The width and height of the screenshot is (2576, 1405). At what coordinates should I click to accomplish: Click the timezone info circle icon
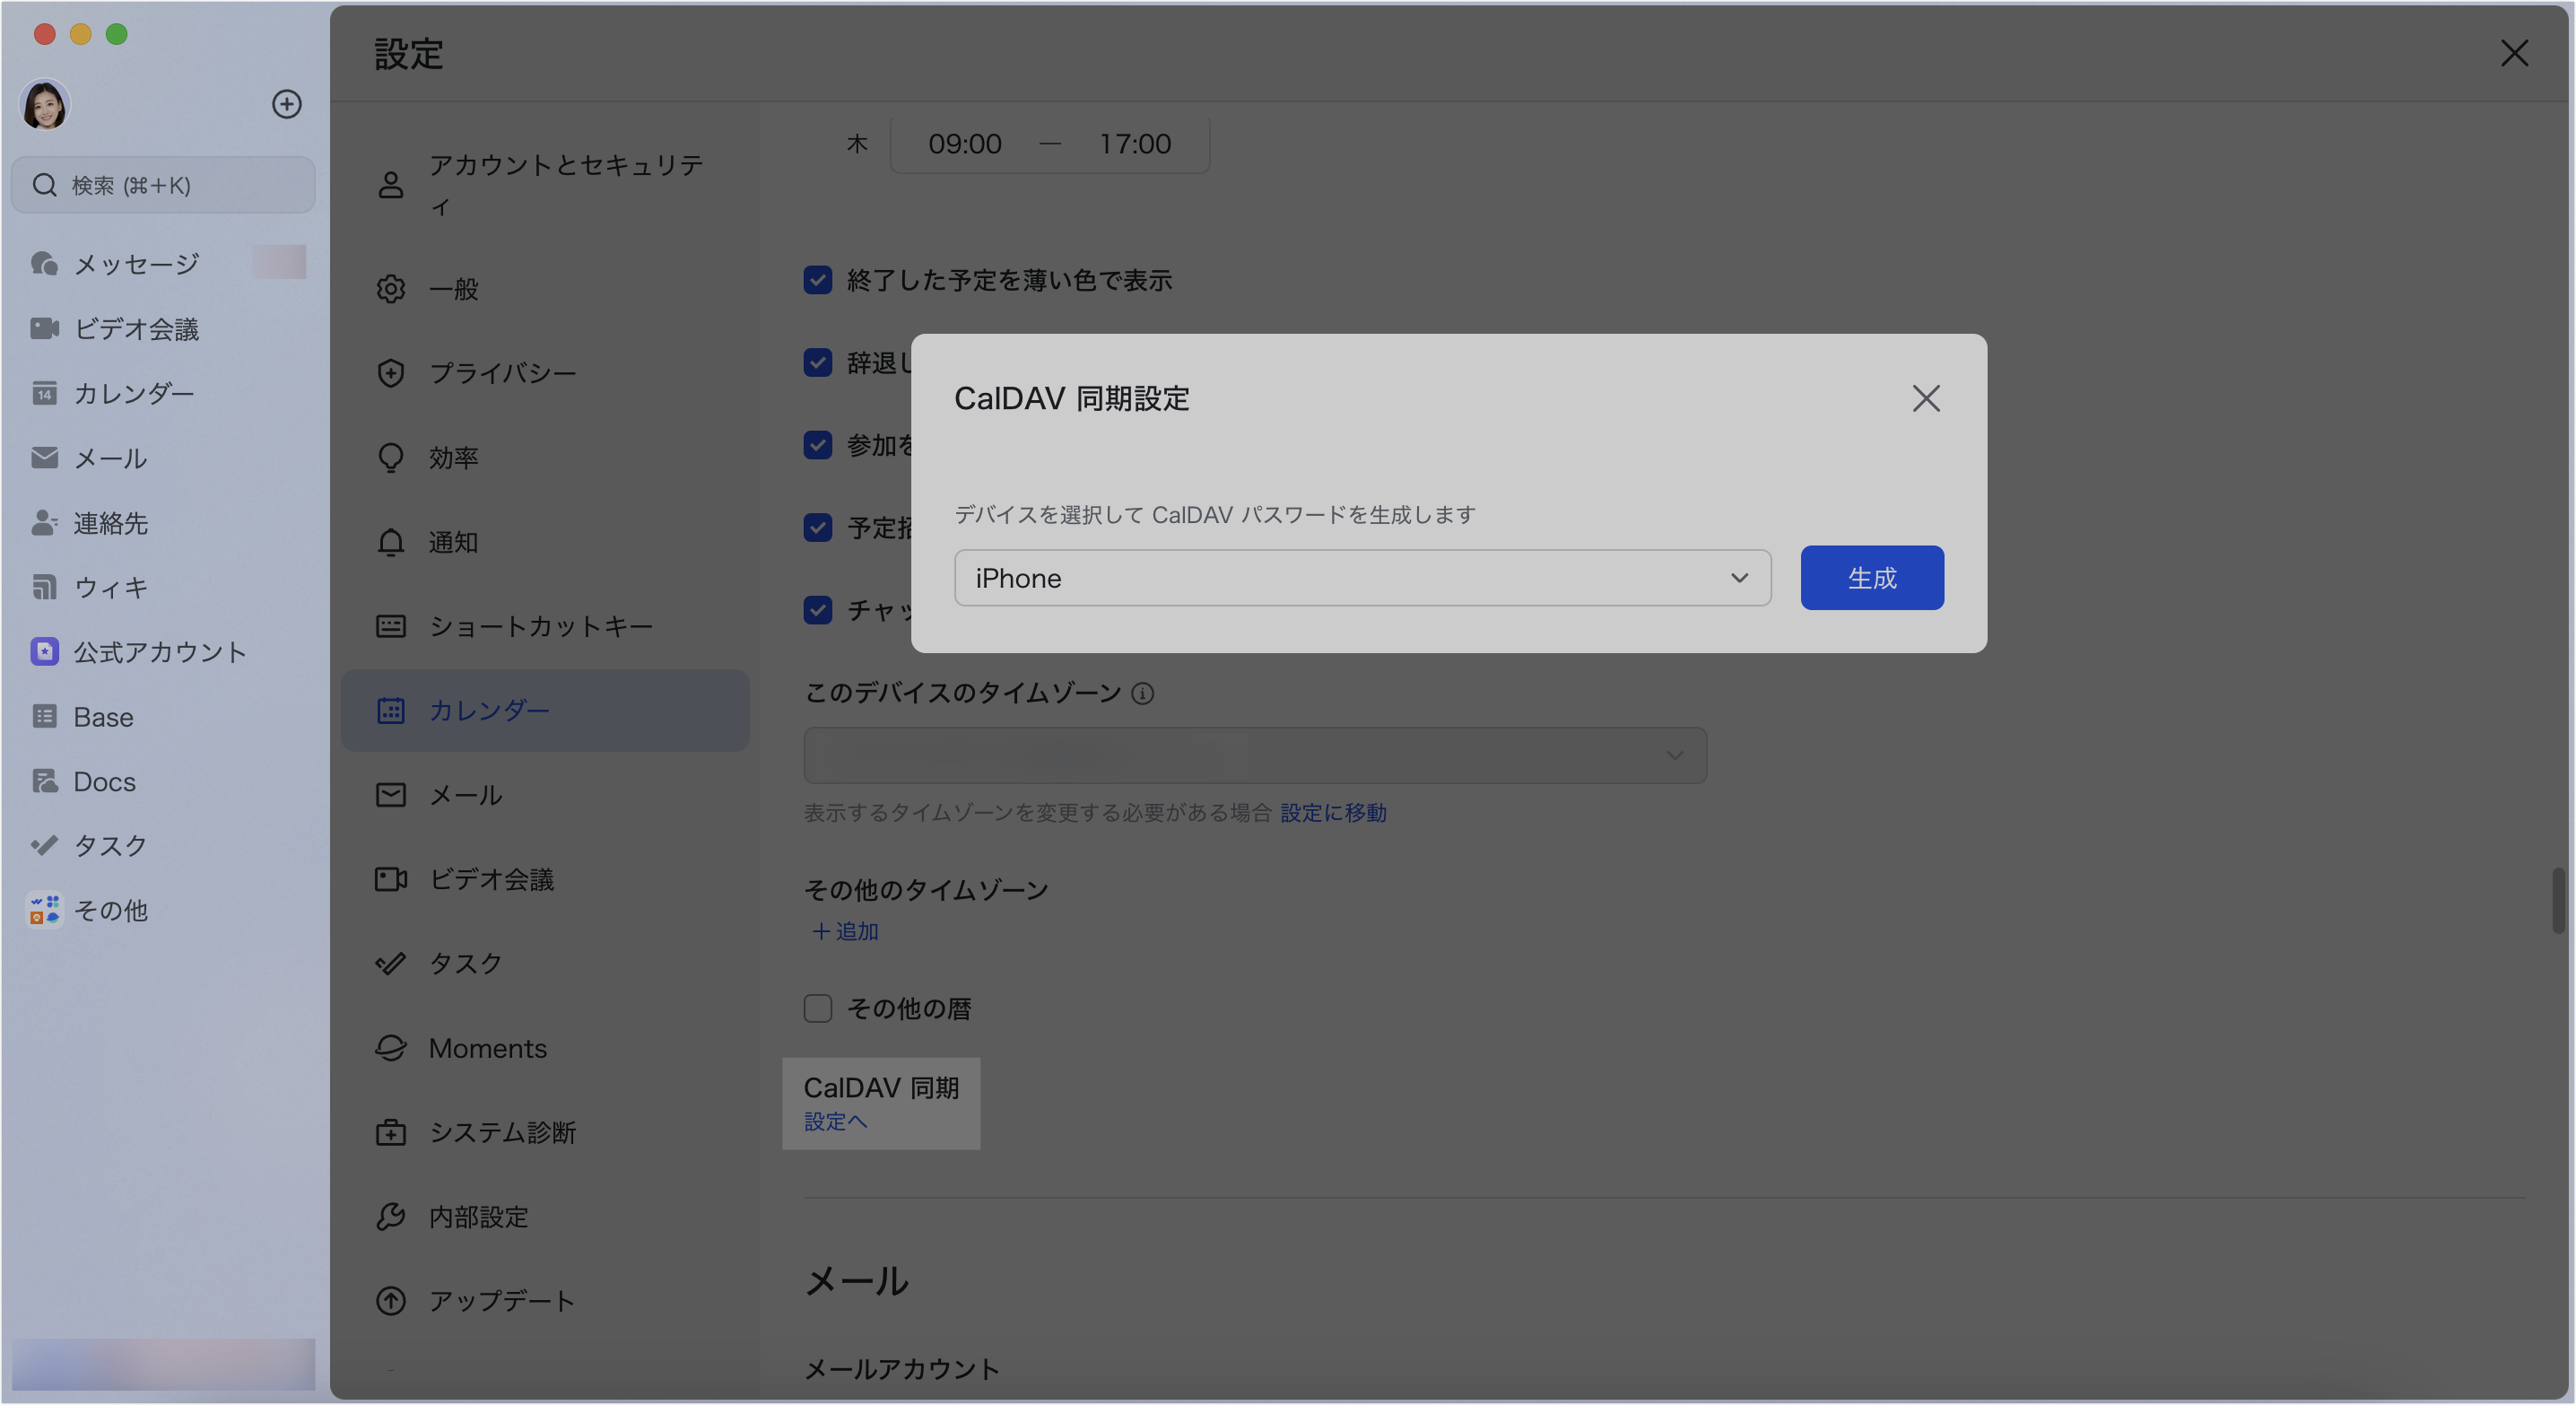tap(1142, 693)
